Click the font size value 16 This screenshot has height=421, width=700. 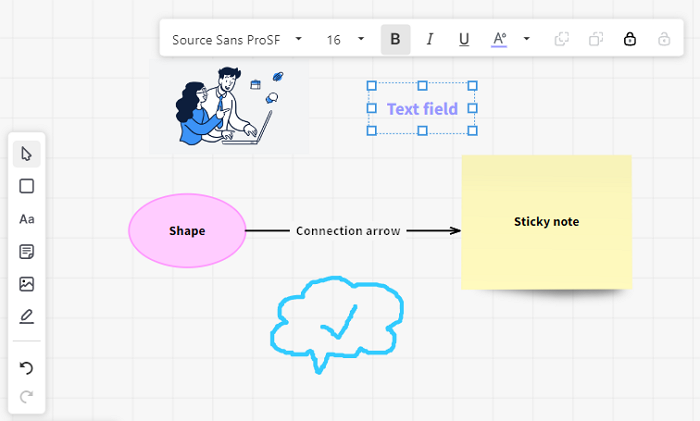(x=333, y=40)
